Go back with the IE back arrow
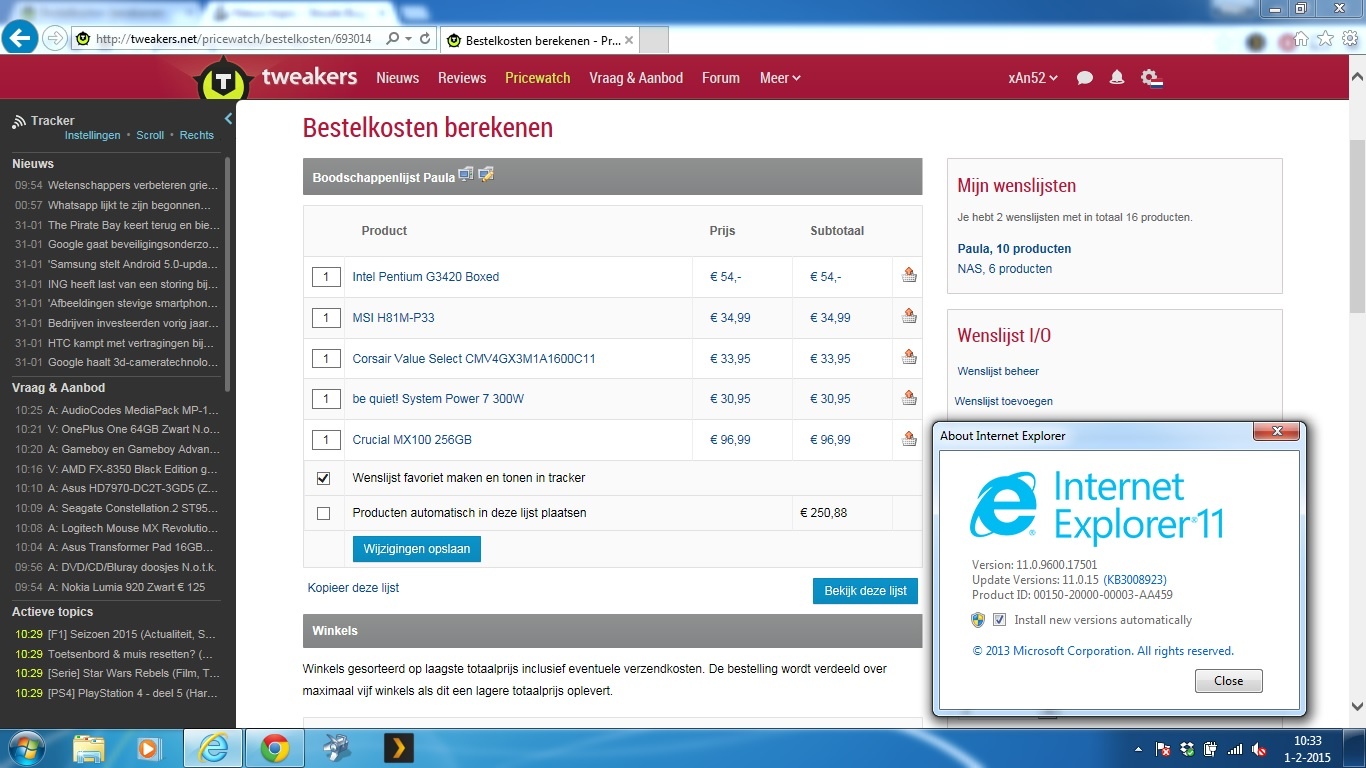 (x=21, y=38)
